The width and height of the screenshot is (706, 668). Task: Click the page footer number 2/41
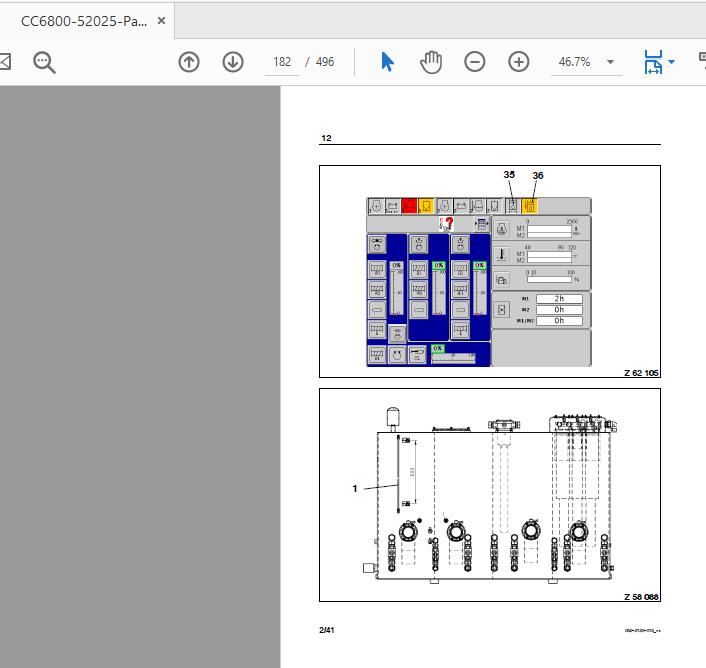pyautogui.click(x=326, y=630)
